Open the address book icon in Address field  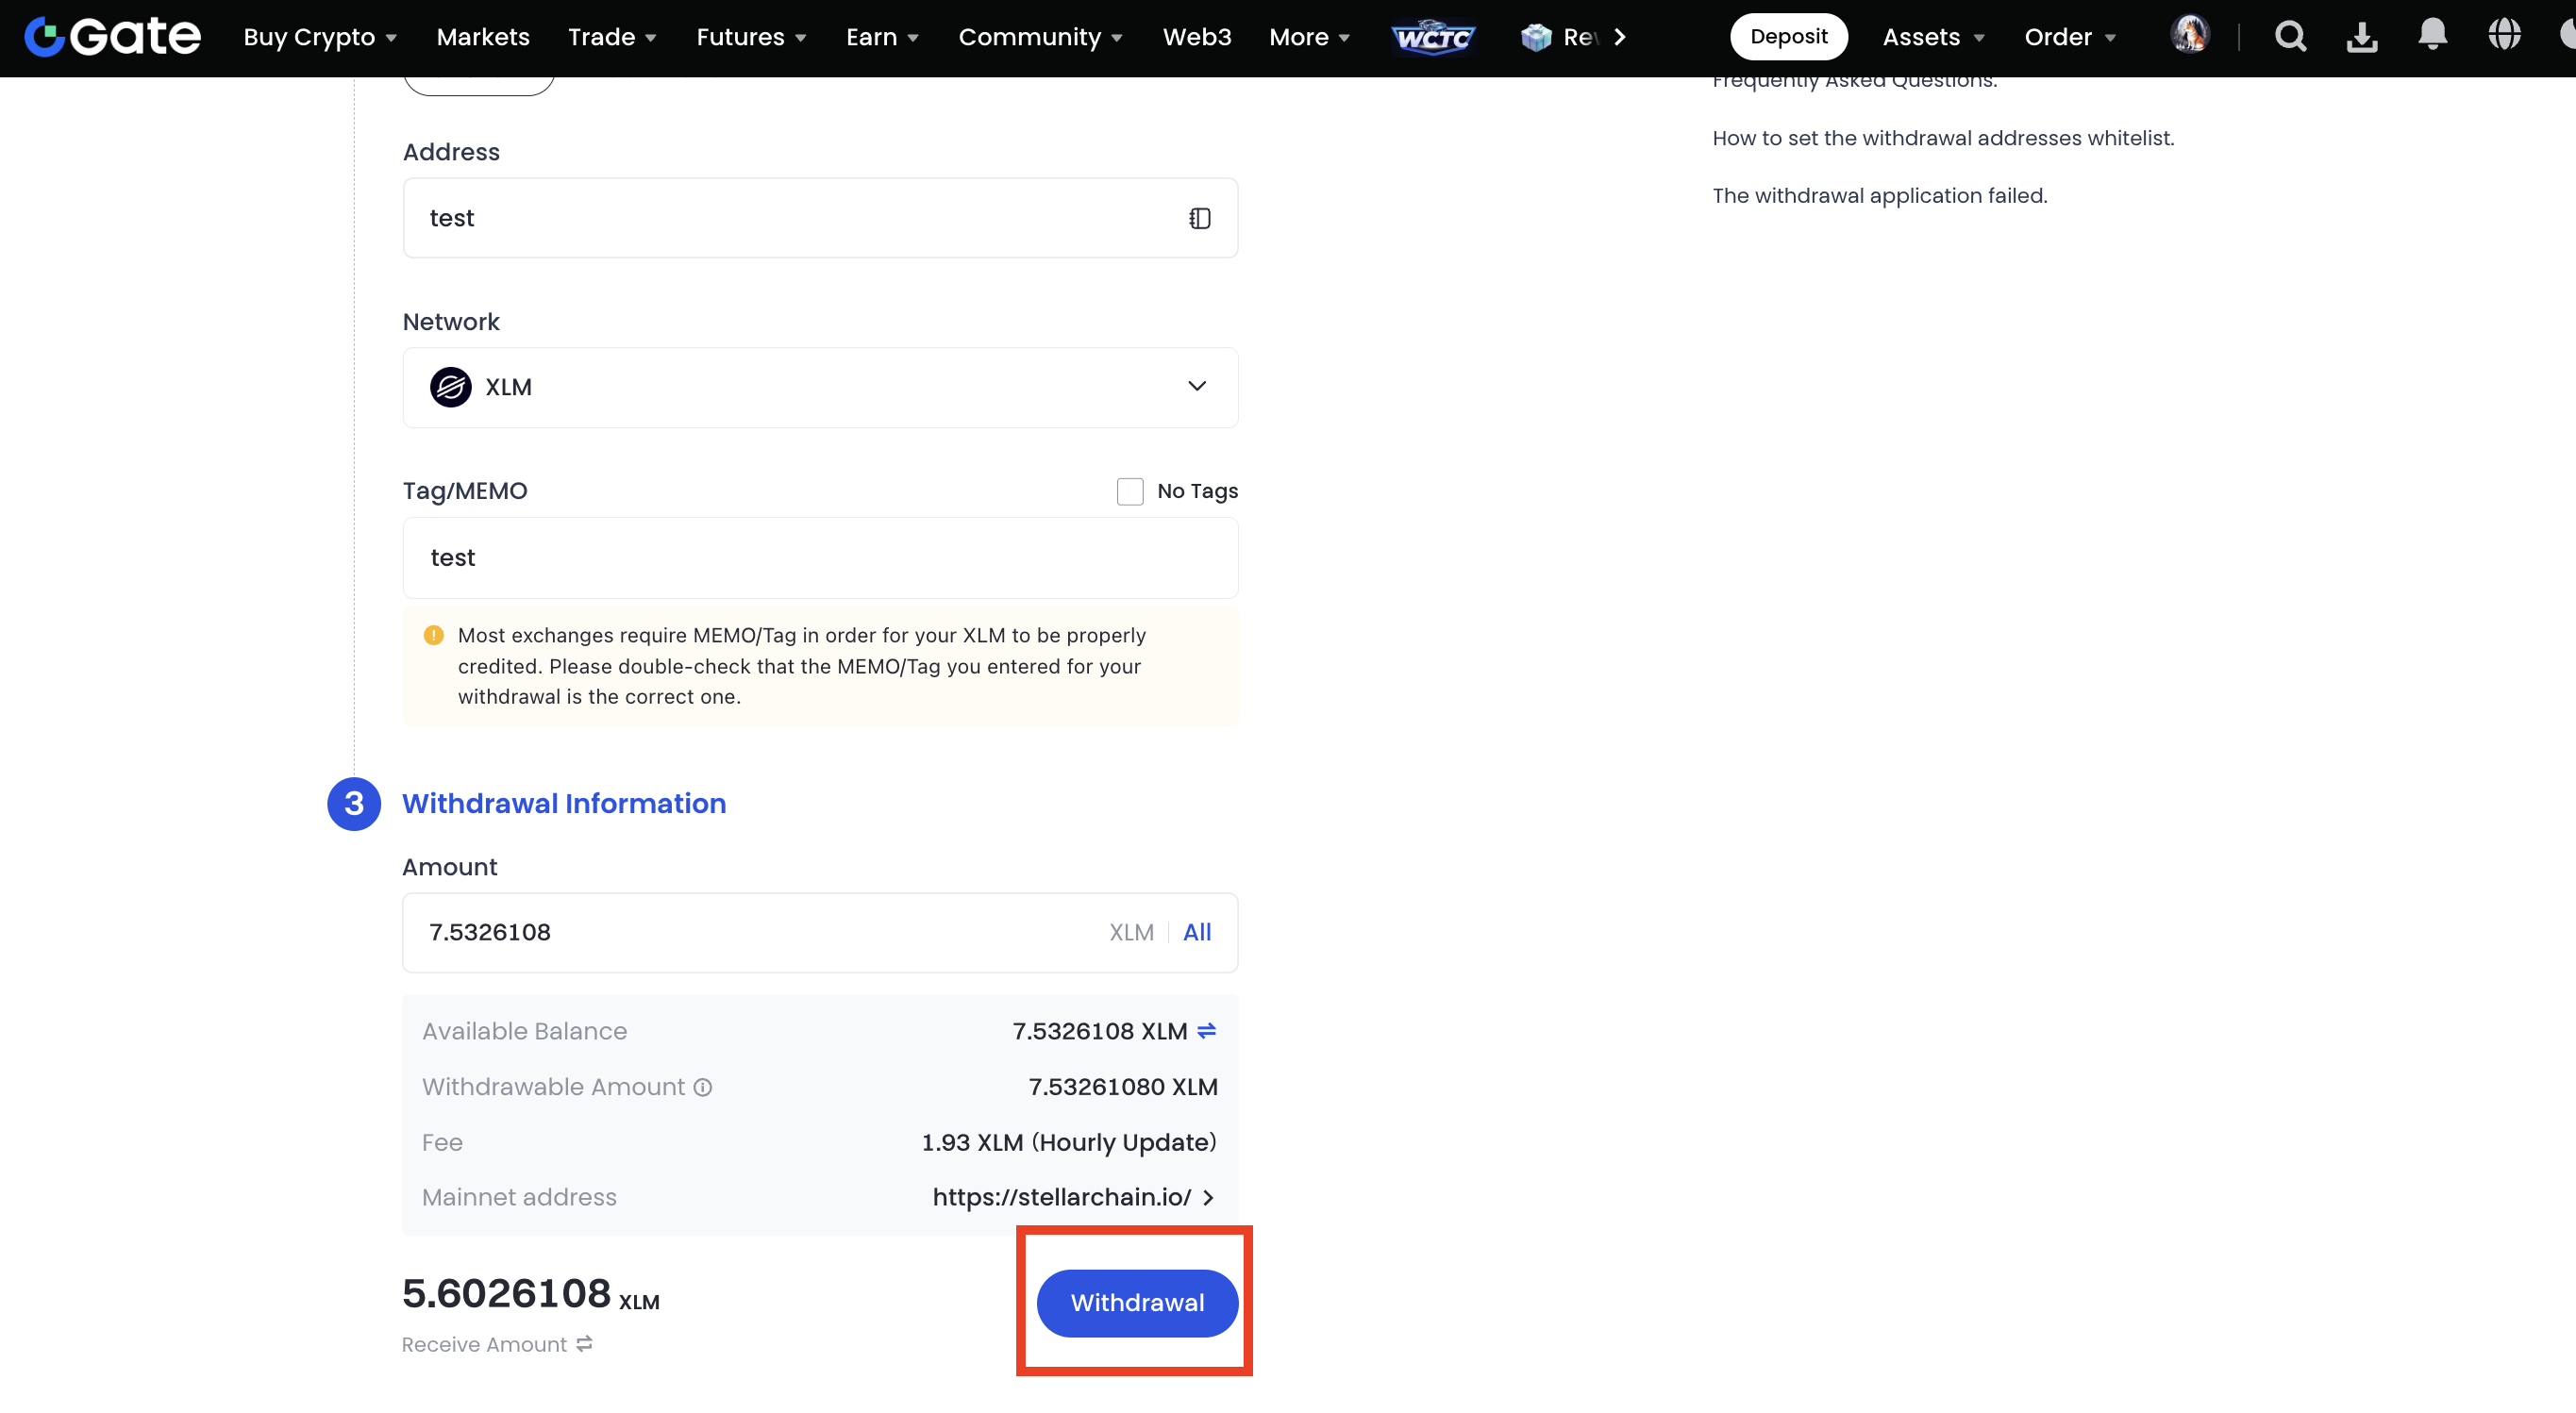point(1199,218)
